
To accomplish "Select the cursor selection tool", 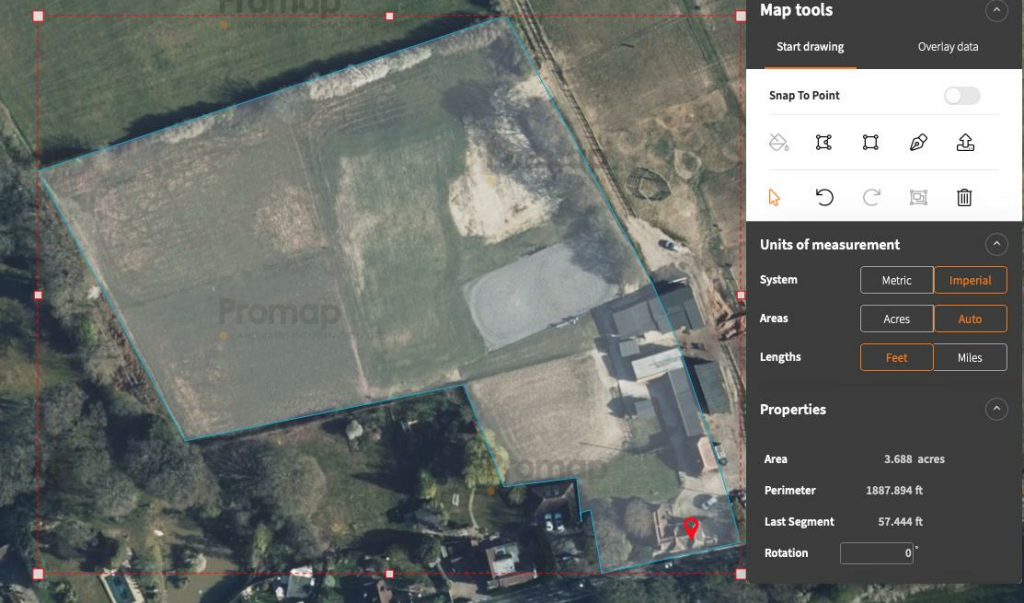I will [776, 197].
